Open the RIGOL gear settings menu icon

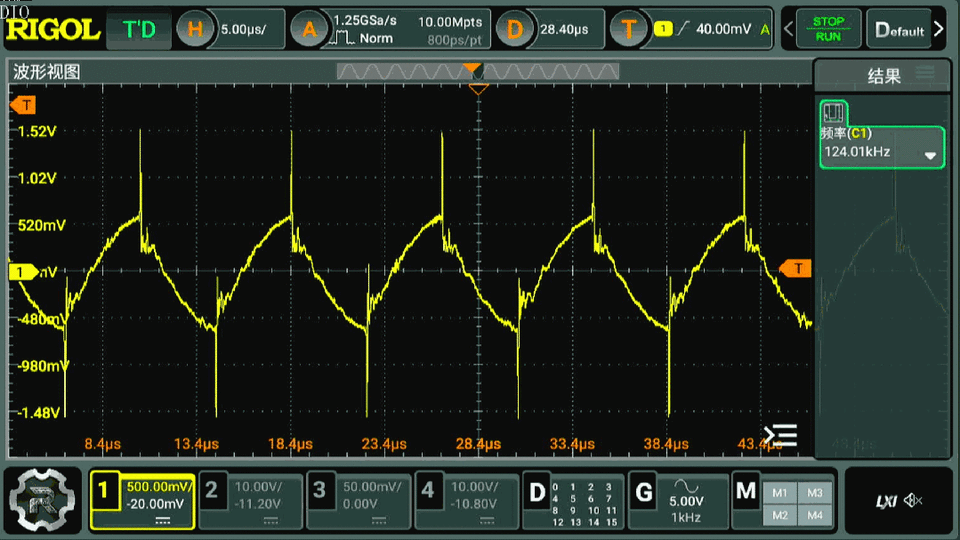point(42,500)
